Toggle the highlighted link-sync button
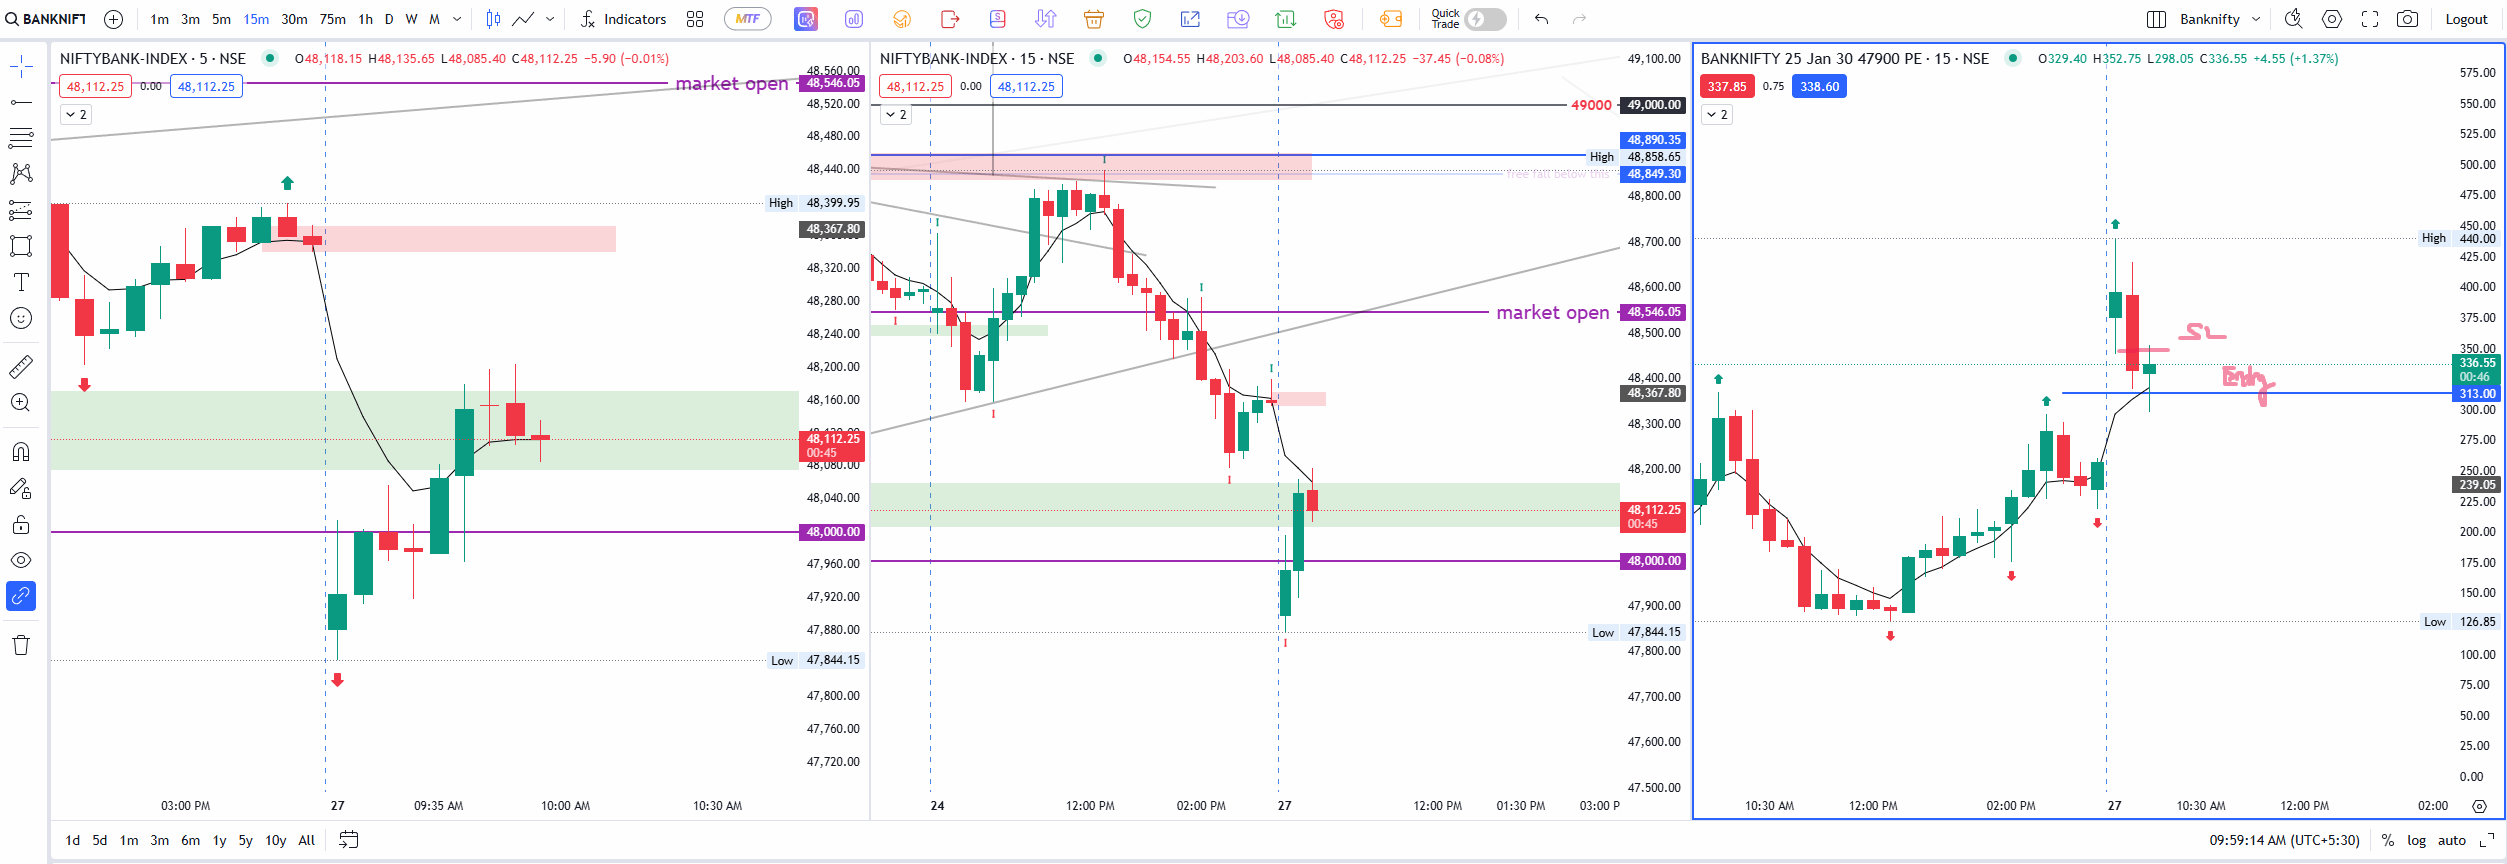Viewport: 2507px width, 864px height. coord(21,596)
